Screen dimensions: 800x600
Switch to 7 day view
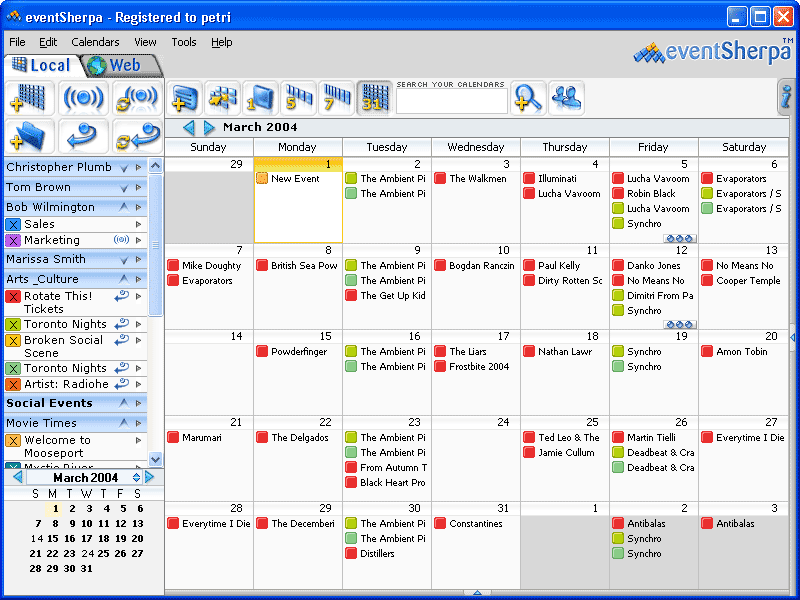(336, 97)
